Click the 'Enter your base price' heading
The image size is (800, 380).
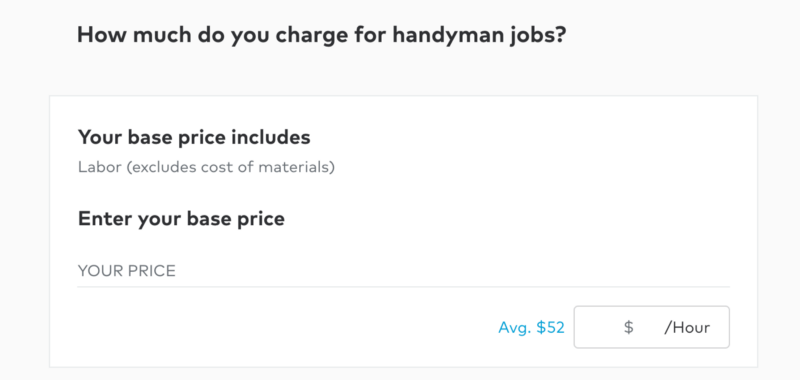click(181, 219)
